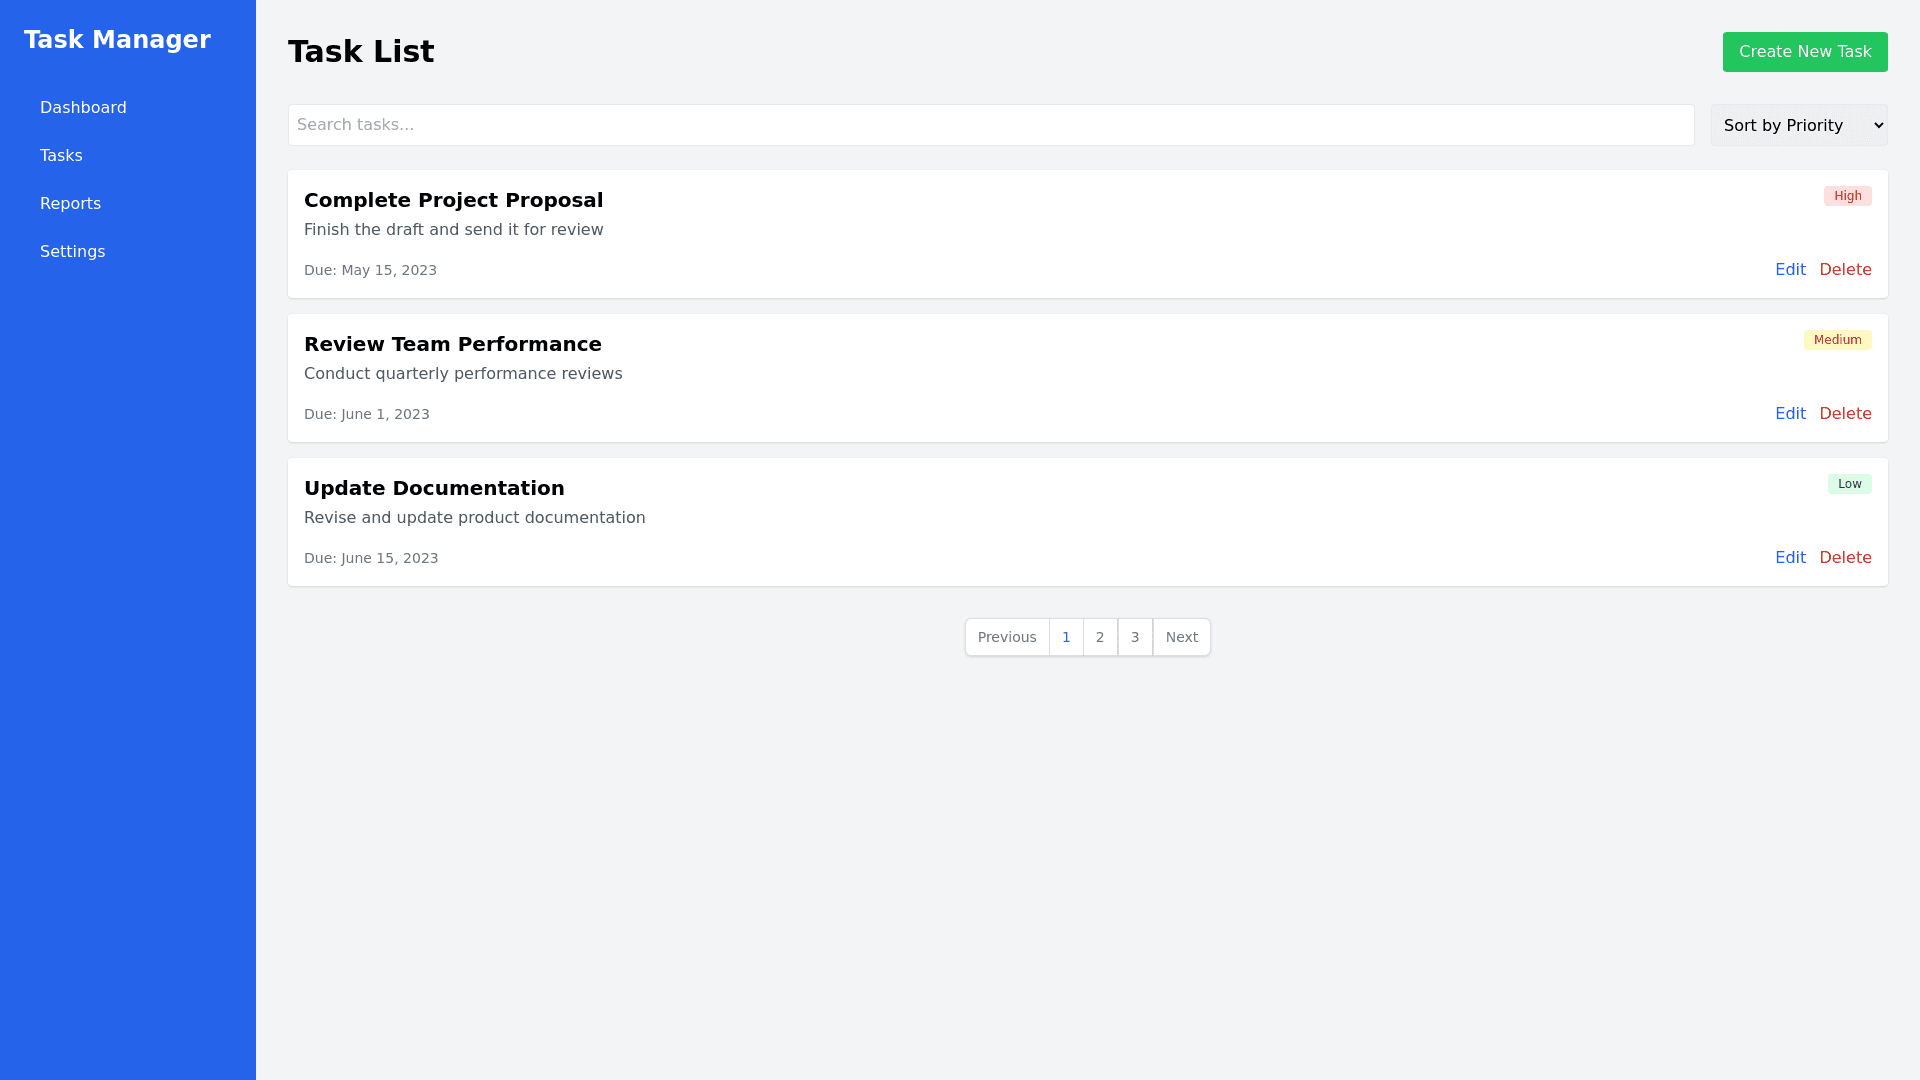This screenshot has height=1080, width=1920.
Task: Delete the Complete Project Proposal task
Action: tap(1845, 270)
